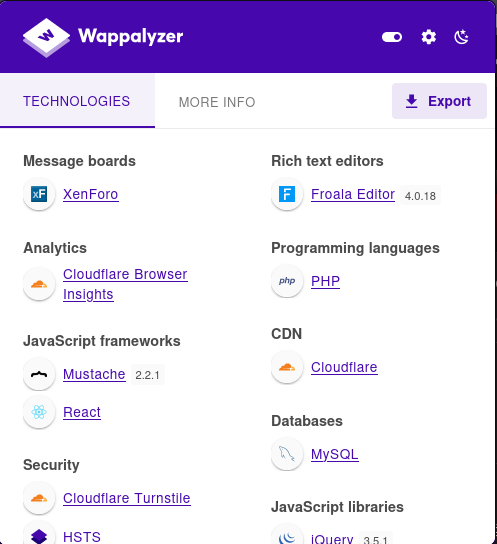Open the HSTS link

coord(82,537)
